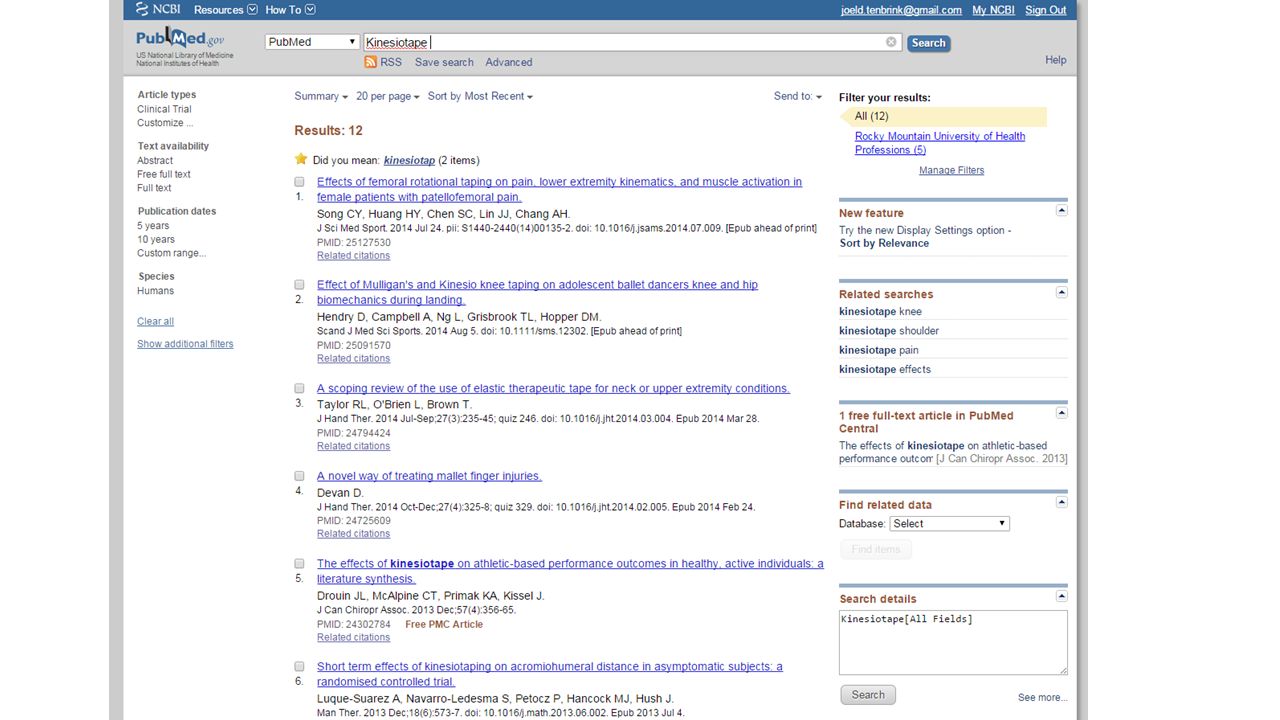Image resolution: width=1280 pixels, height=720 pixels.
Task: Open Advanced search
Action: pyautogui.click(x=509, y=62)
